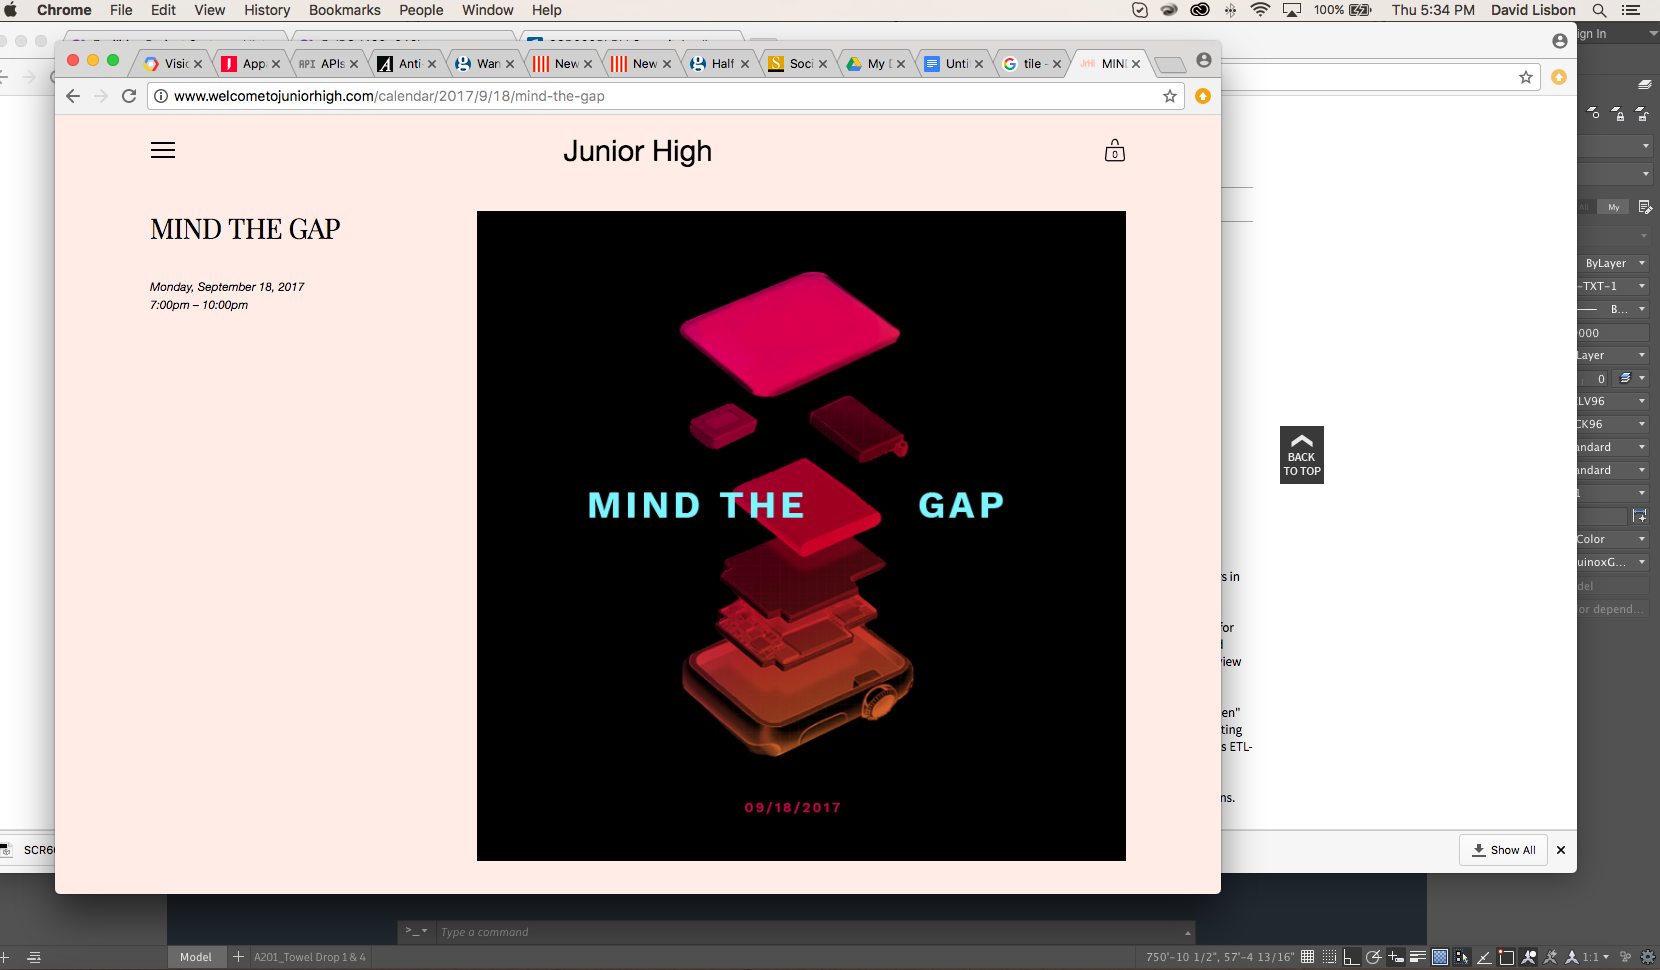1660x970 pixels.
Task: Open the File menu
Action: (x=121, y=10)
